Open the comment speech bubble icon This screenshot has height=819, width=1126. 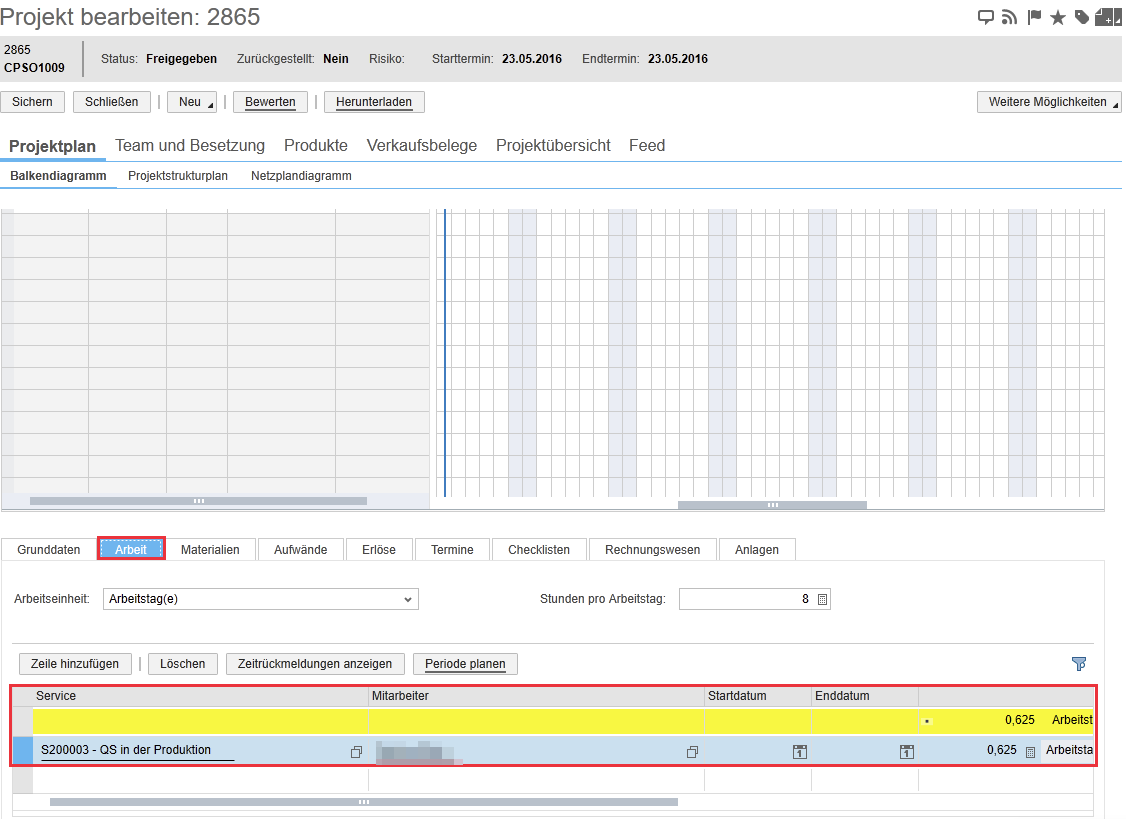point(986,17)
